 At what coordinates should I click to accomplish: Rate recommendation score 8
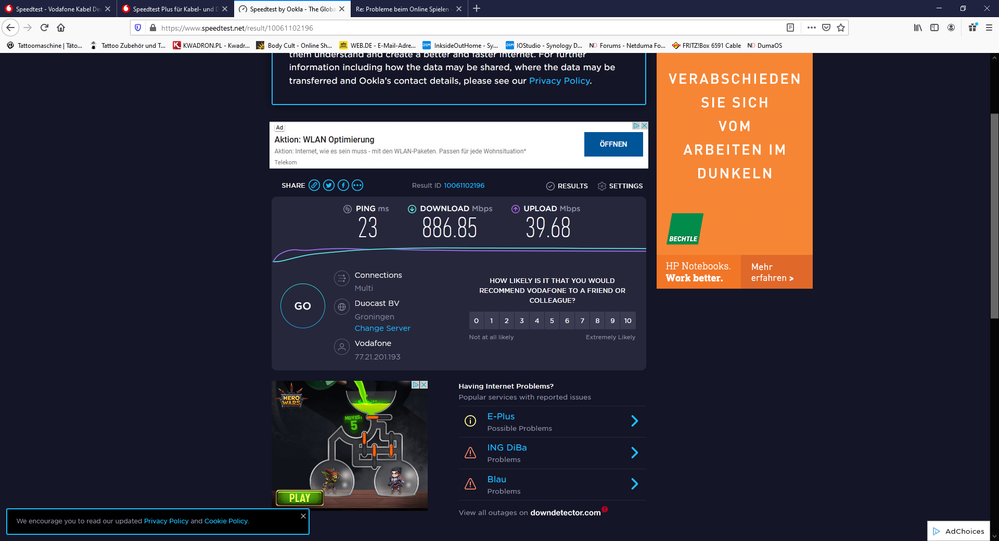[598, 321]
